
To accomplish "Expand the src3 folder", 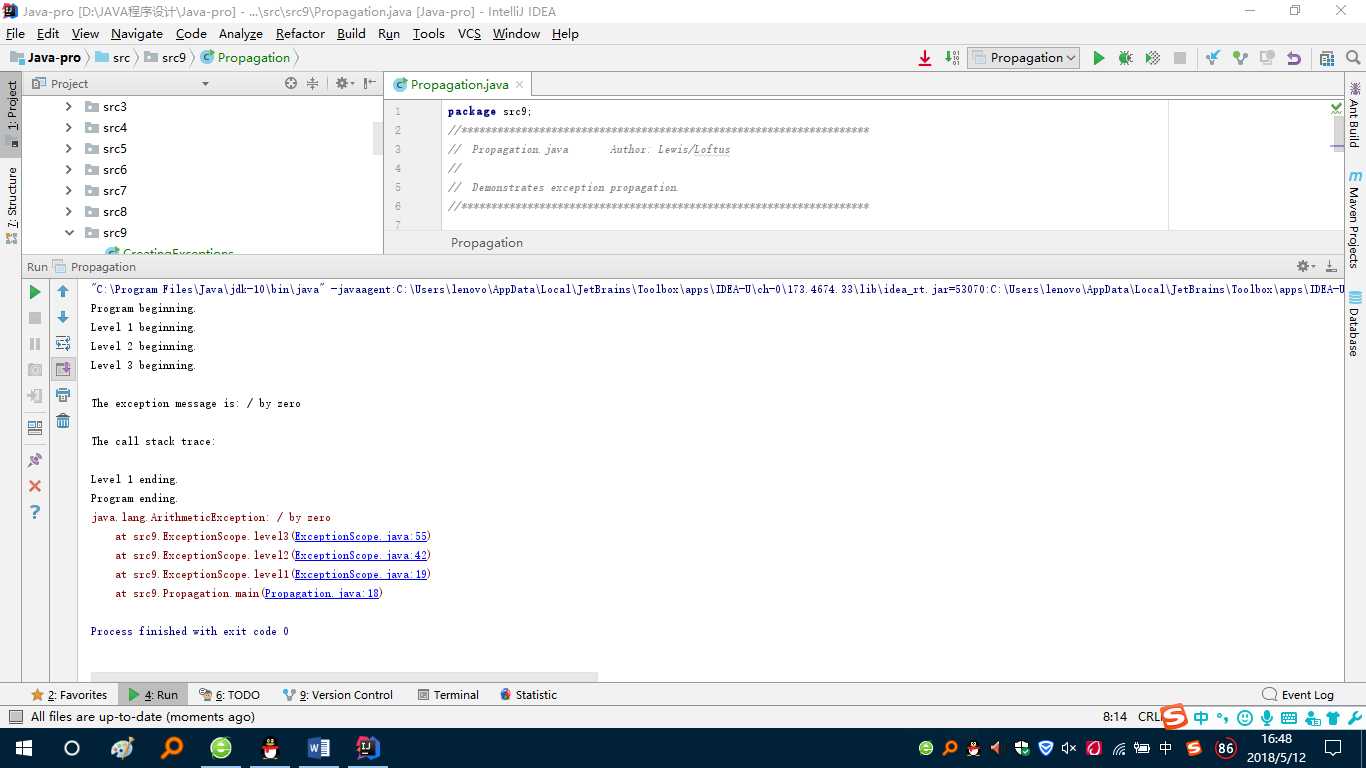I will (x=69, y=107).
